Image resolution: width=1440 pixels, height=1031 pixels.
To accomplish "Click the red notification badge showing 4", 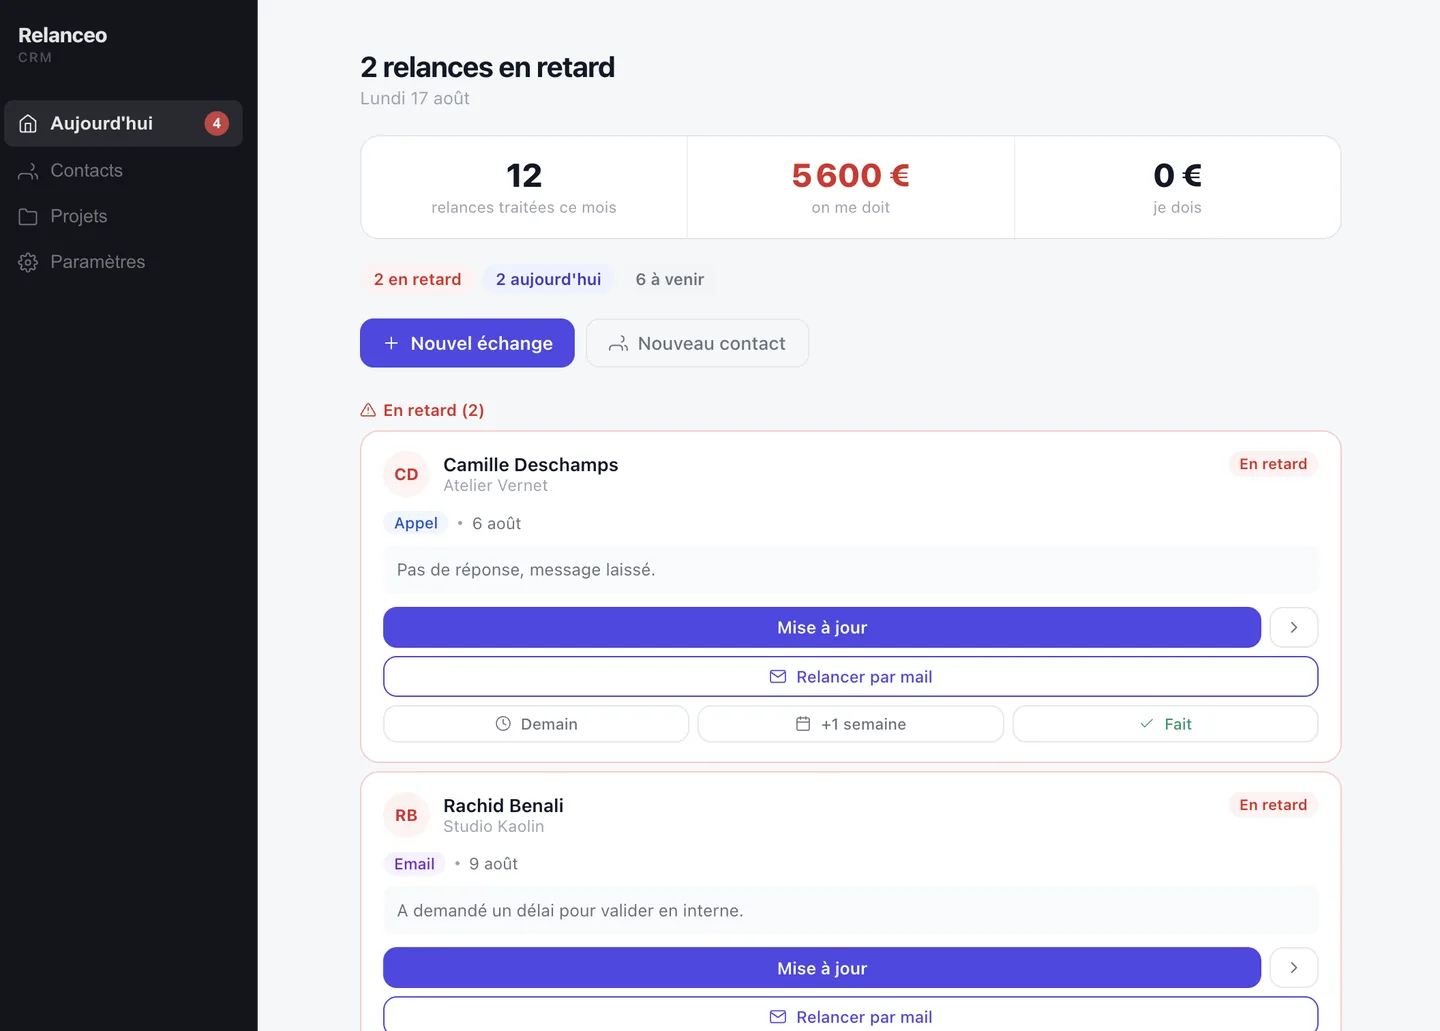I will (x=217, y=123).
